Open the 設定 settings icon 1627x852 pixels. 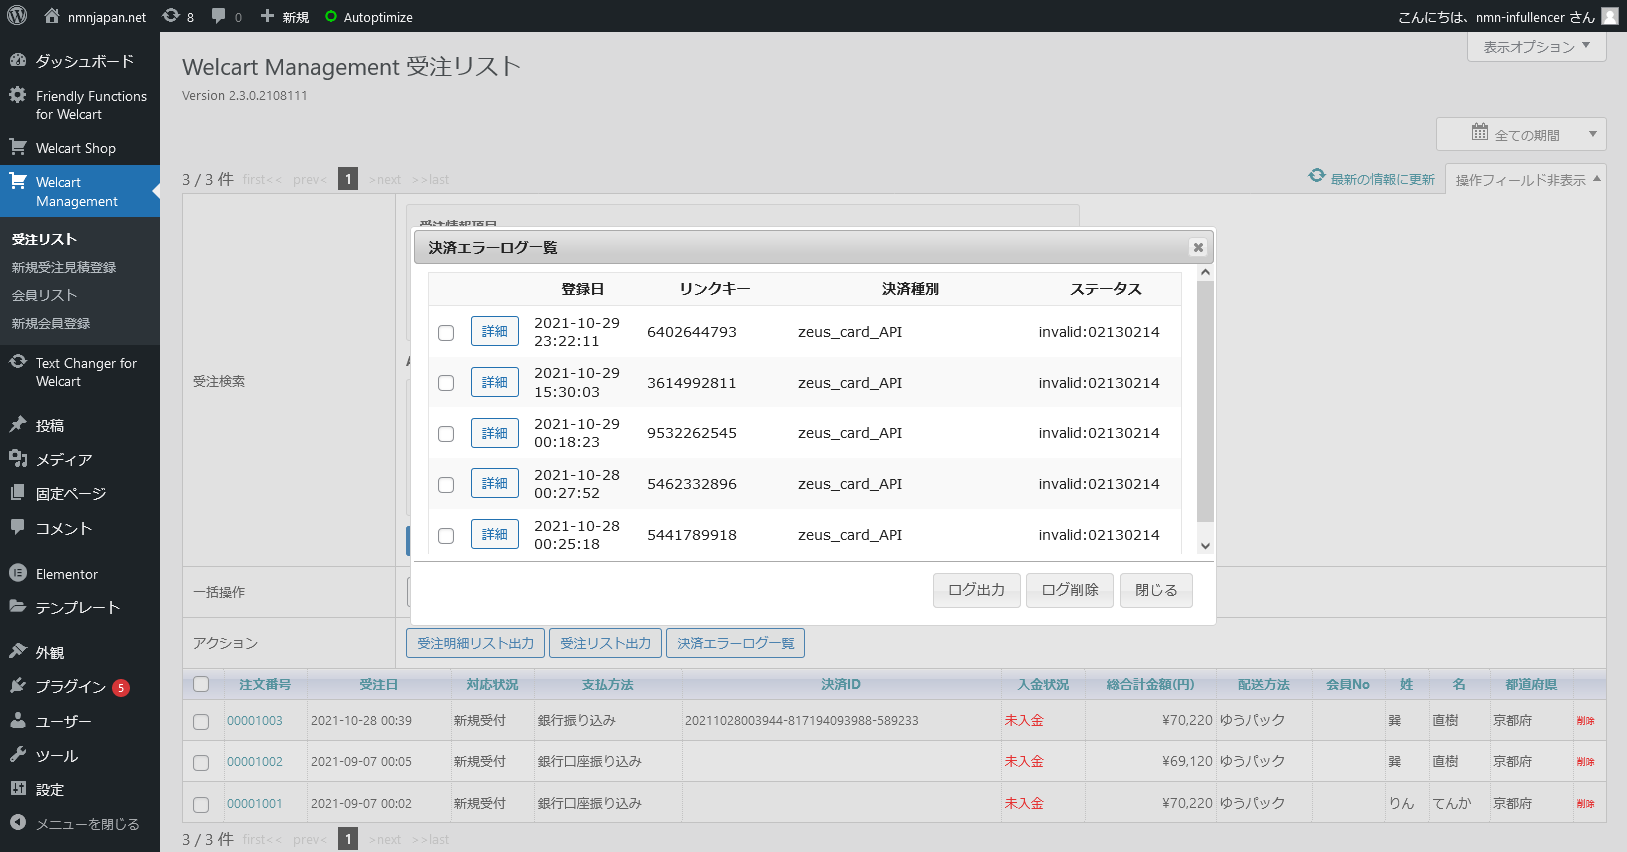[17, 788]
